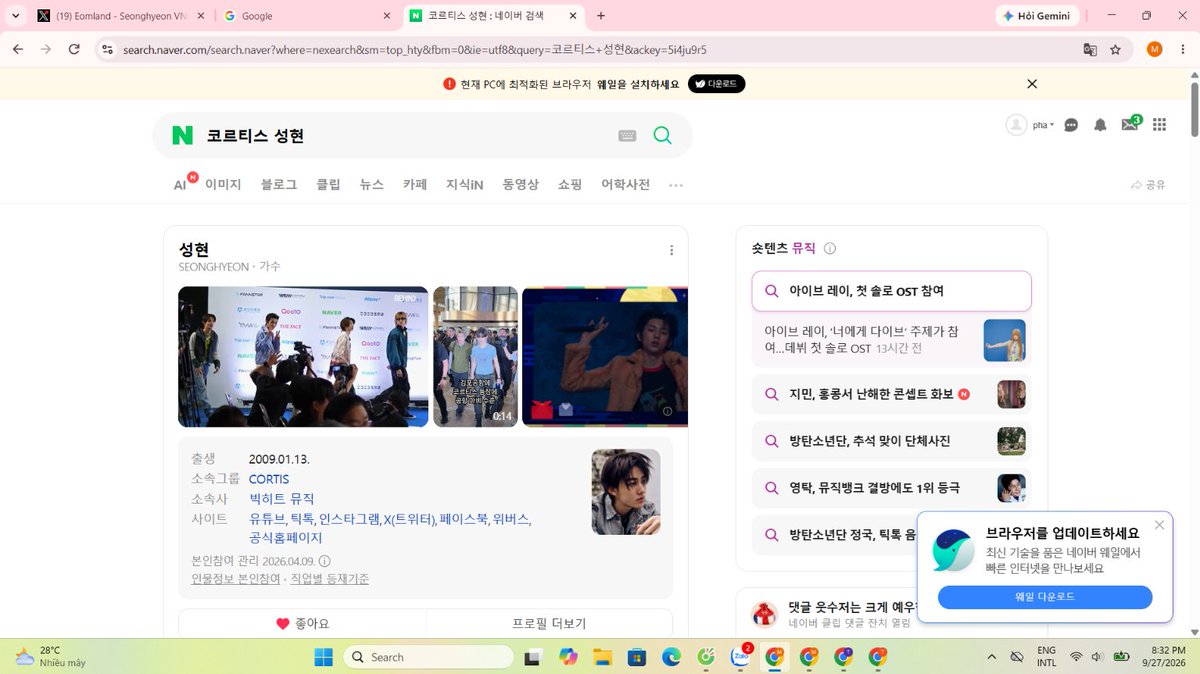
Task: Open Zalo app in taskbar
Action: 740,657
